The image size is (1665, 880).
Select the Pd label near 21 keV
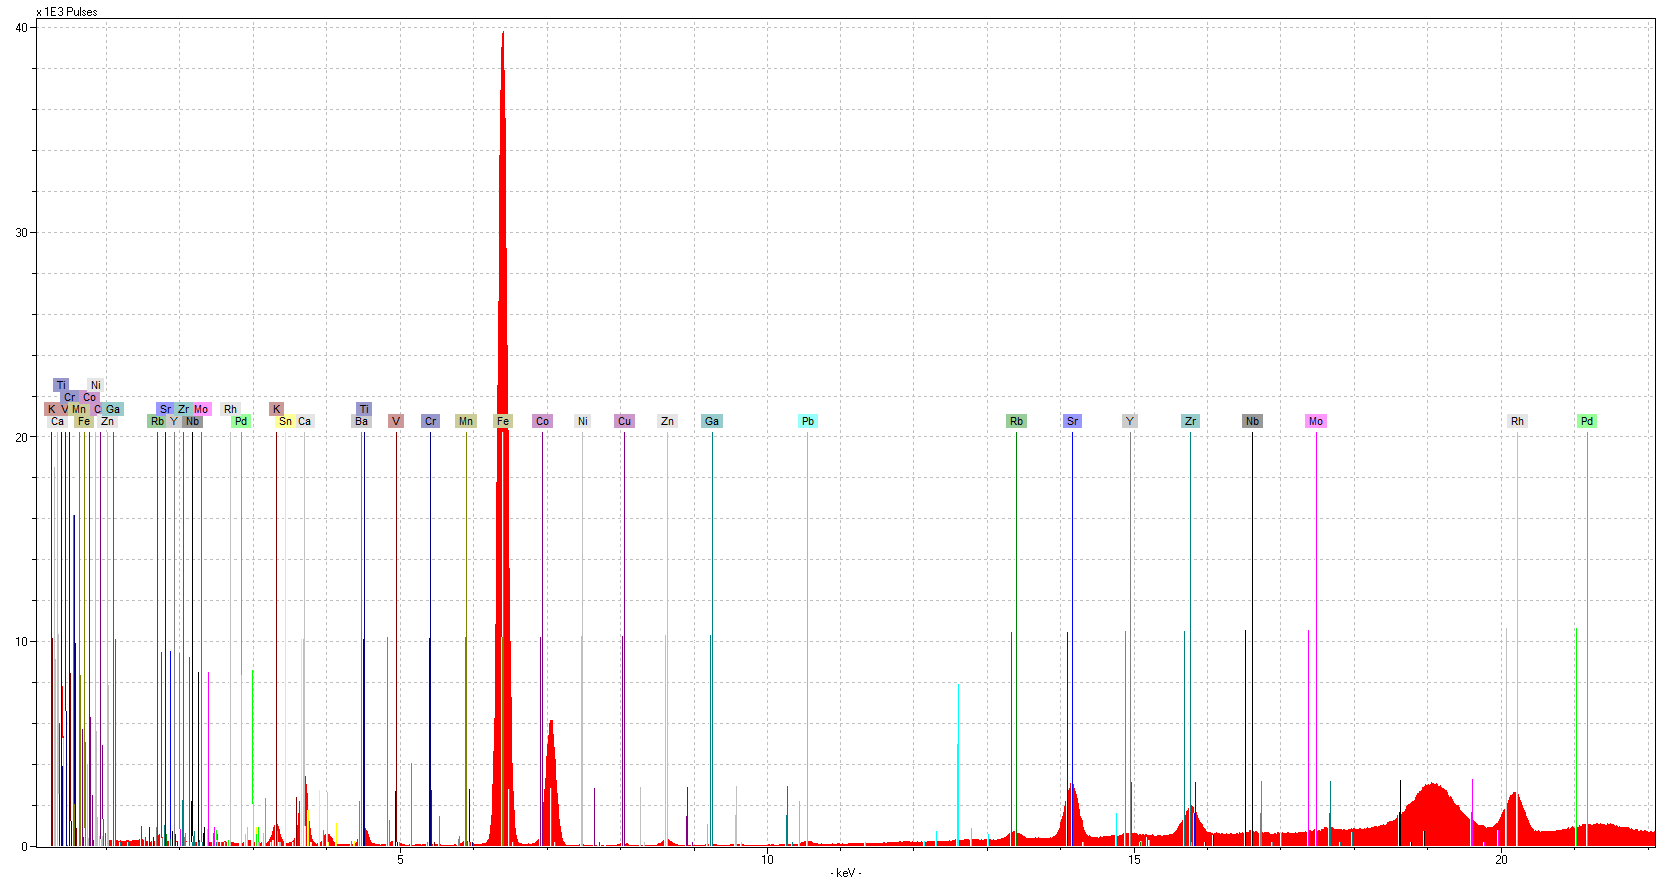coord(1587,421)
